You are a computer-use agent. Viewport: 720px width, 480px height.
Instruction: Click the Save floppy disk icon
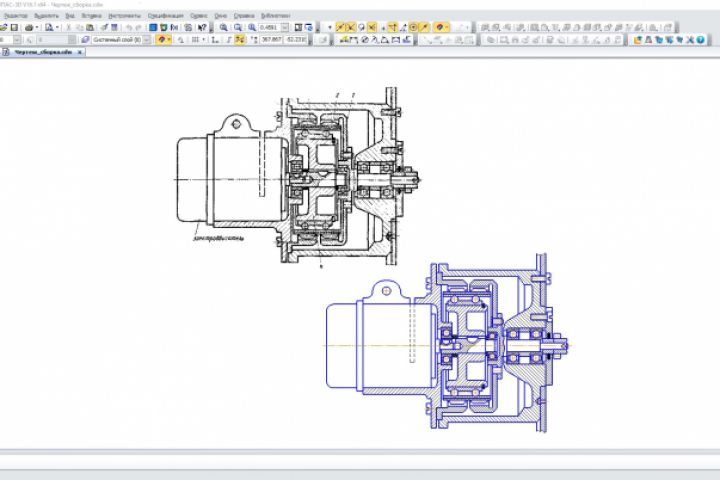(x=14, y=28)
